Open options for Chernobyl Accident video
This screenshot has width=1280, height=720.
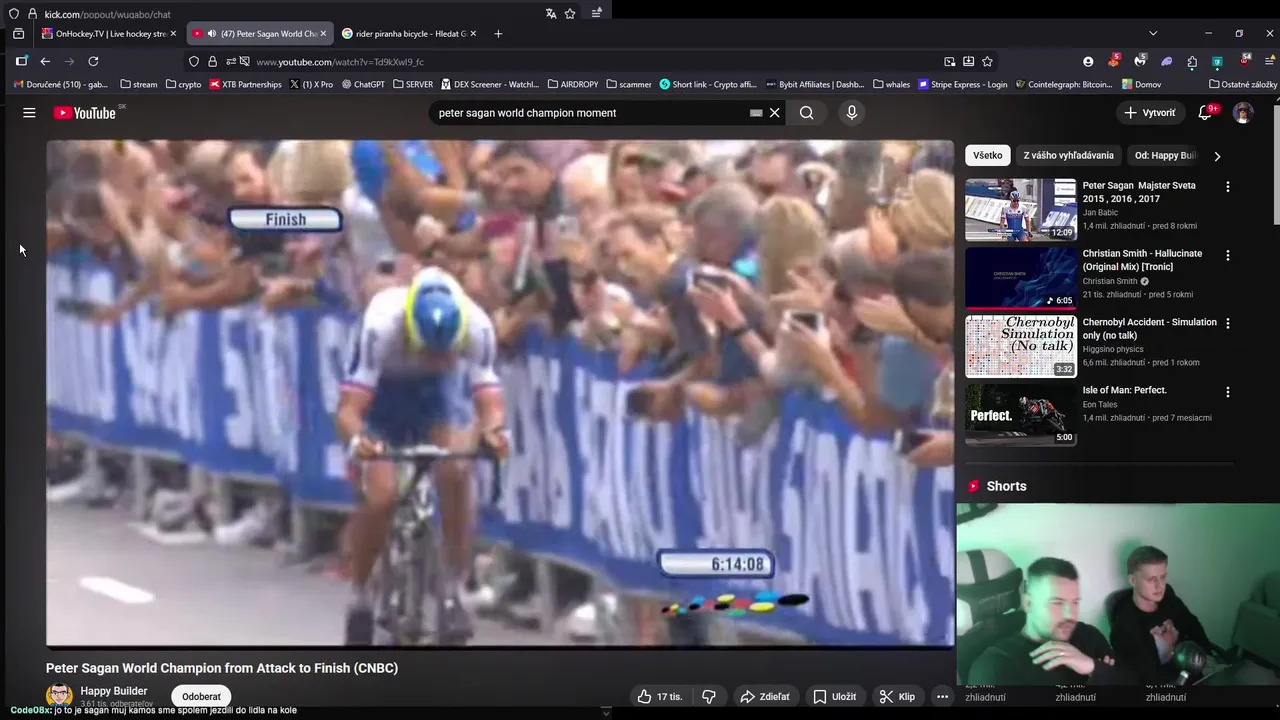point(1228,324)
